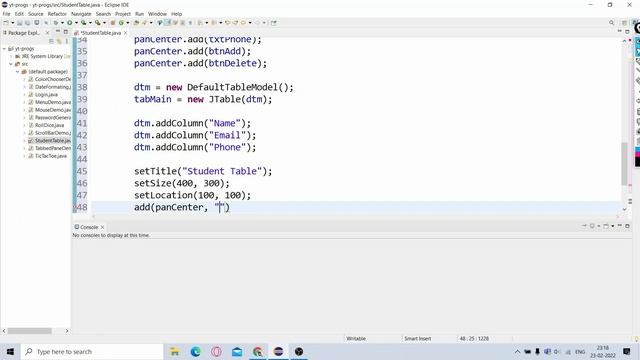Screen dimensions: 640x360
Task: Click the New file toolbar icon
Action: click(6, 23)
